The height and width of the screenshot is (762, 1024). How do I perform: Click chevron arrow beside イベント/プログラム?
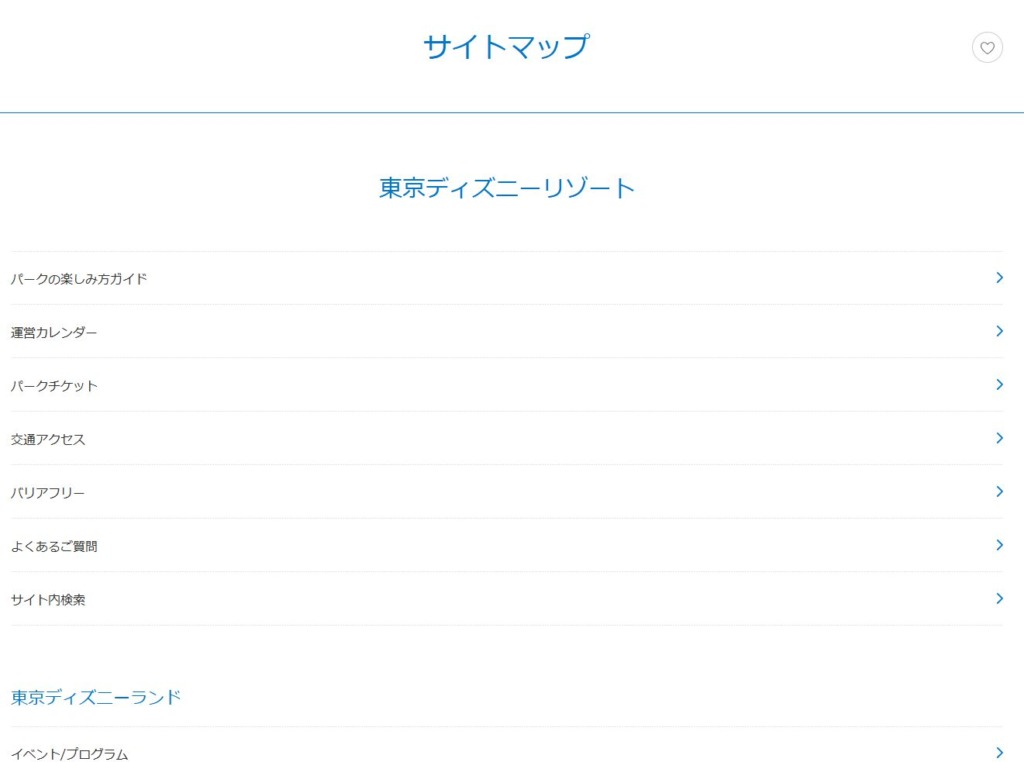999,753
